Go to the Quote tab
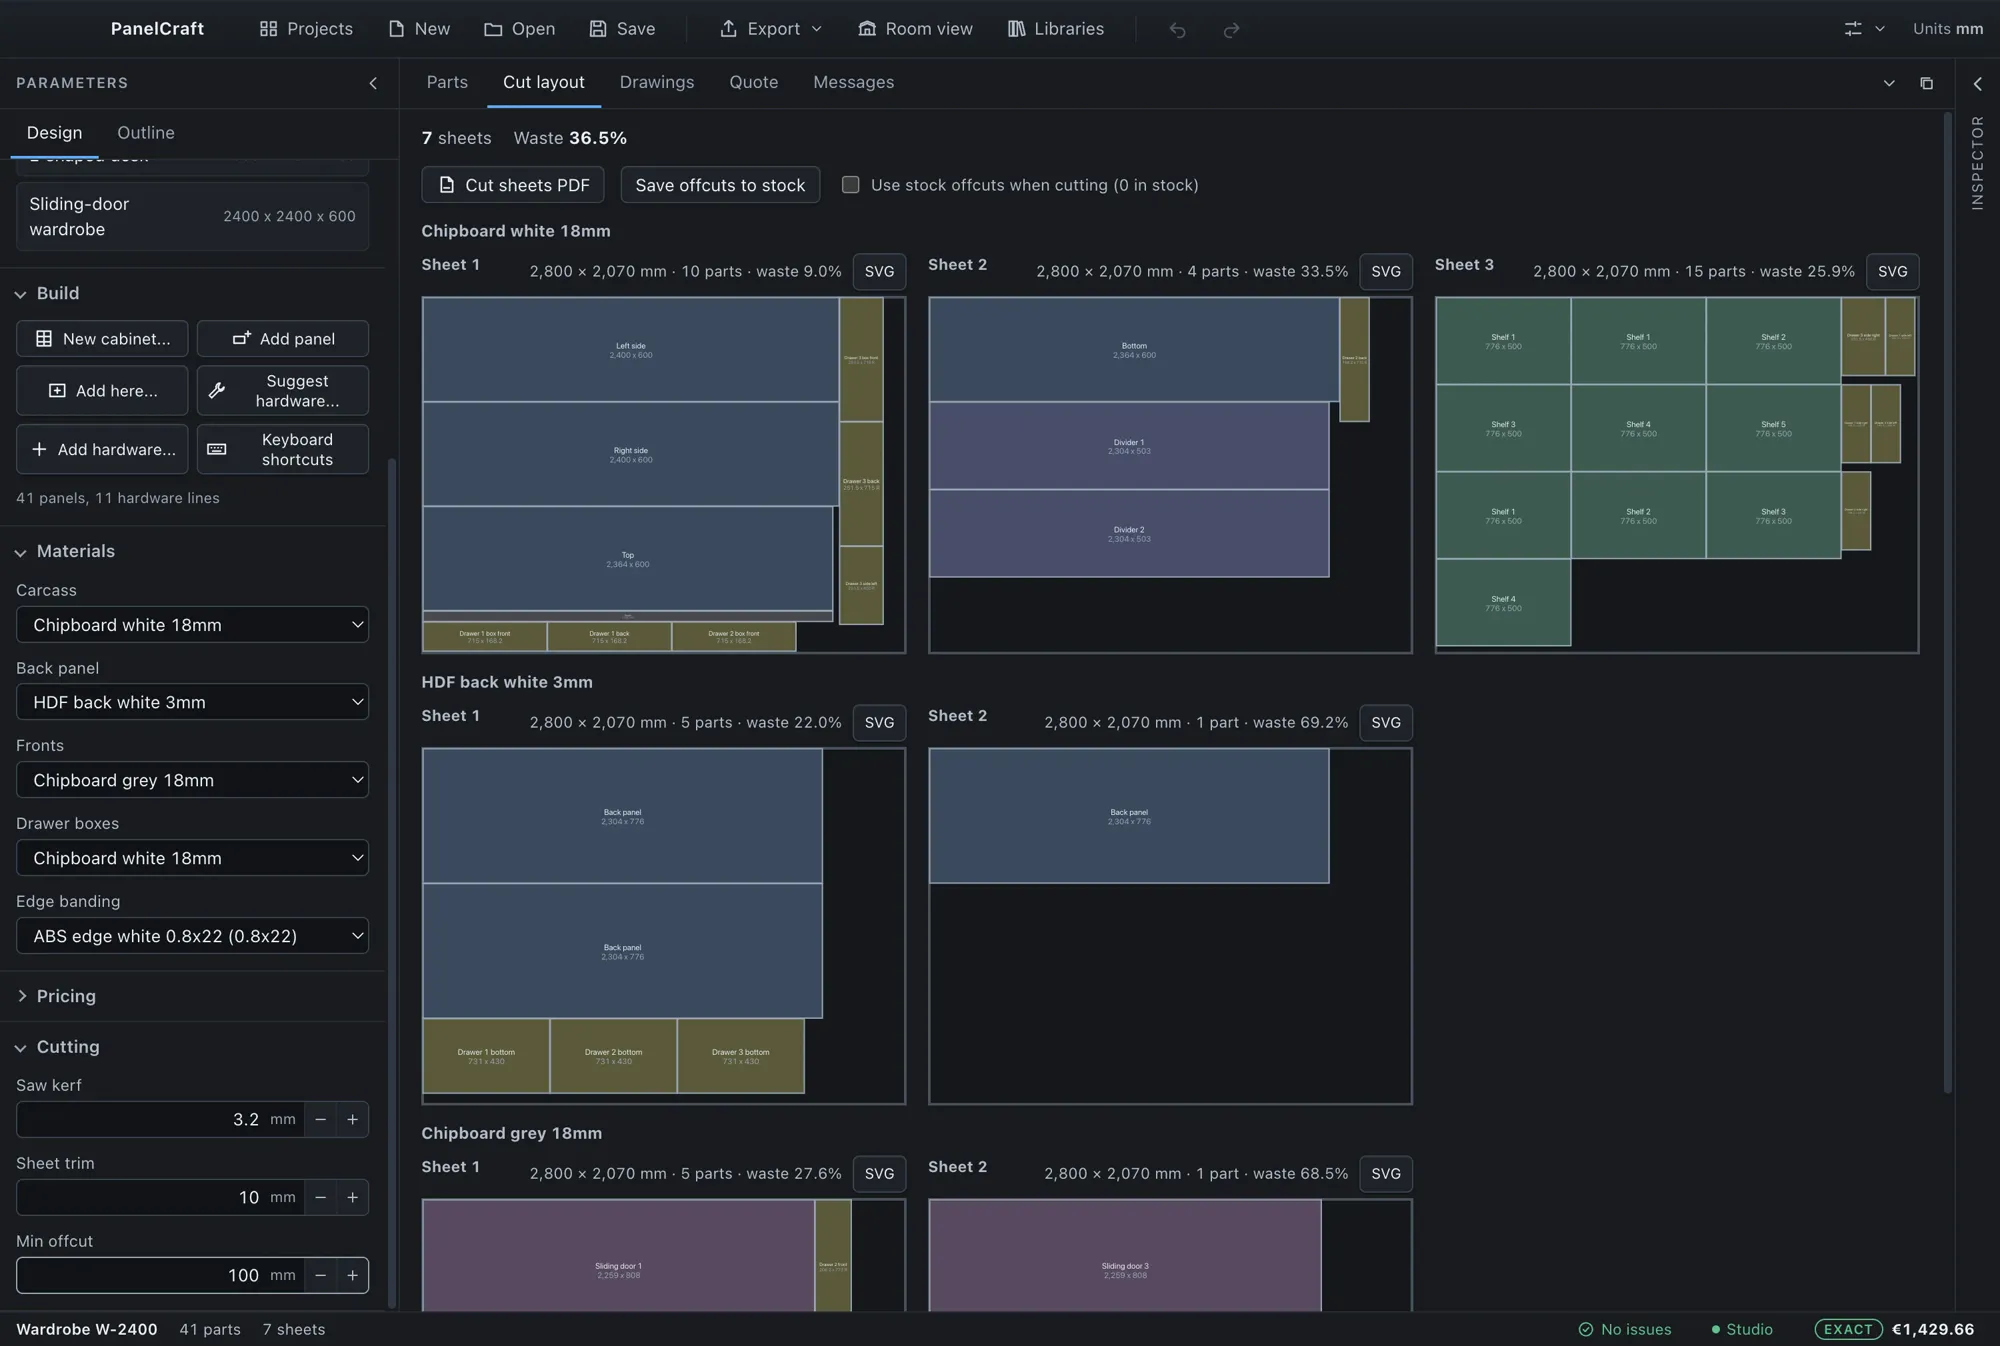The image size is (2000, 1346). [753, 83]
